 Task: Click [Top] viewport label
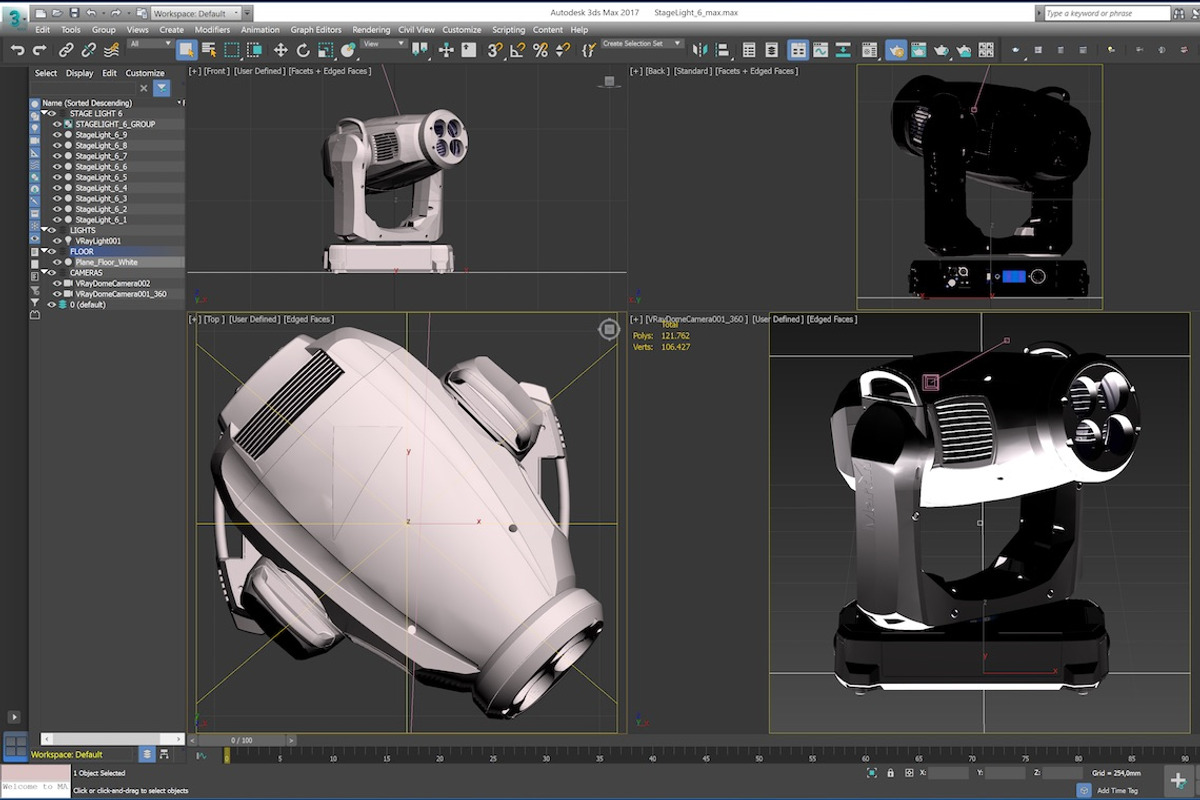pos(213,319)
